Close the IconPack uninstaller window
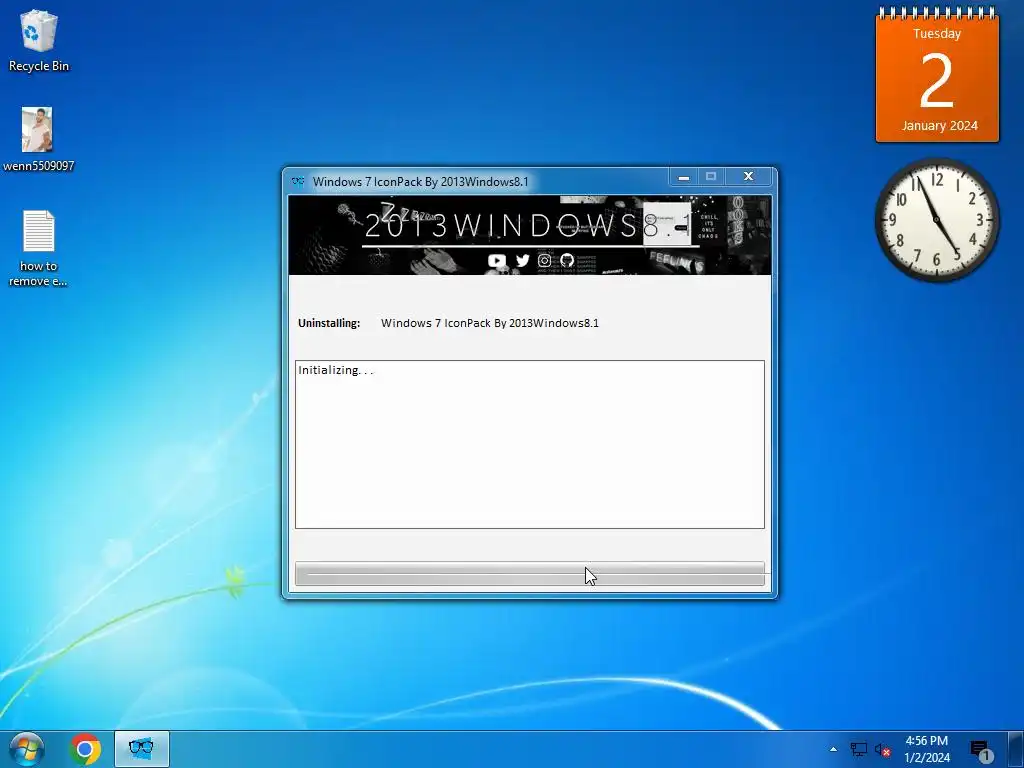 tap(748, 176)
